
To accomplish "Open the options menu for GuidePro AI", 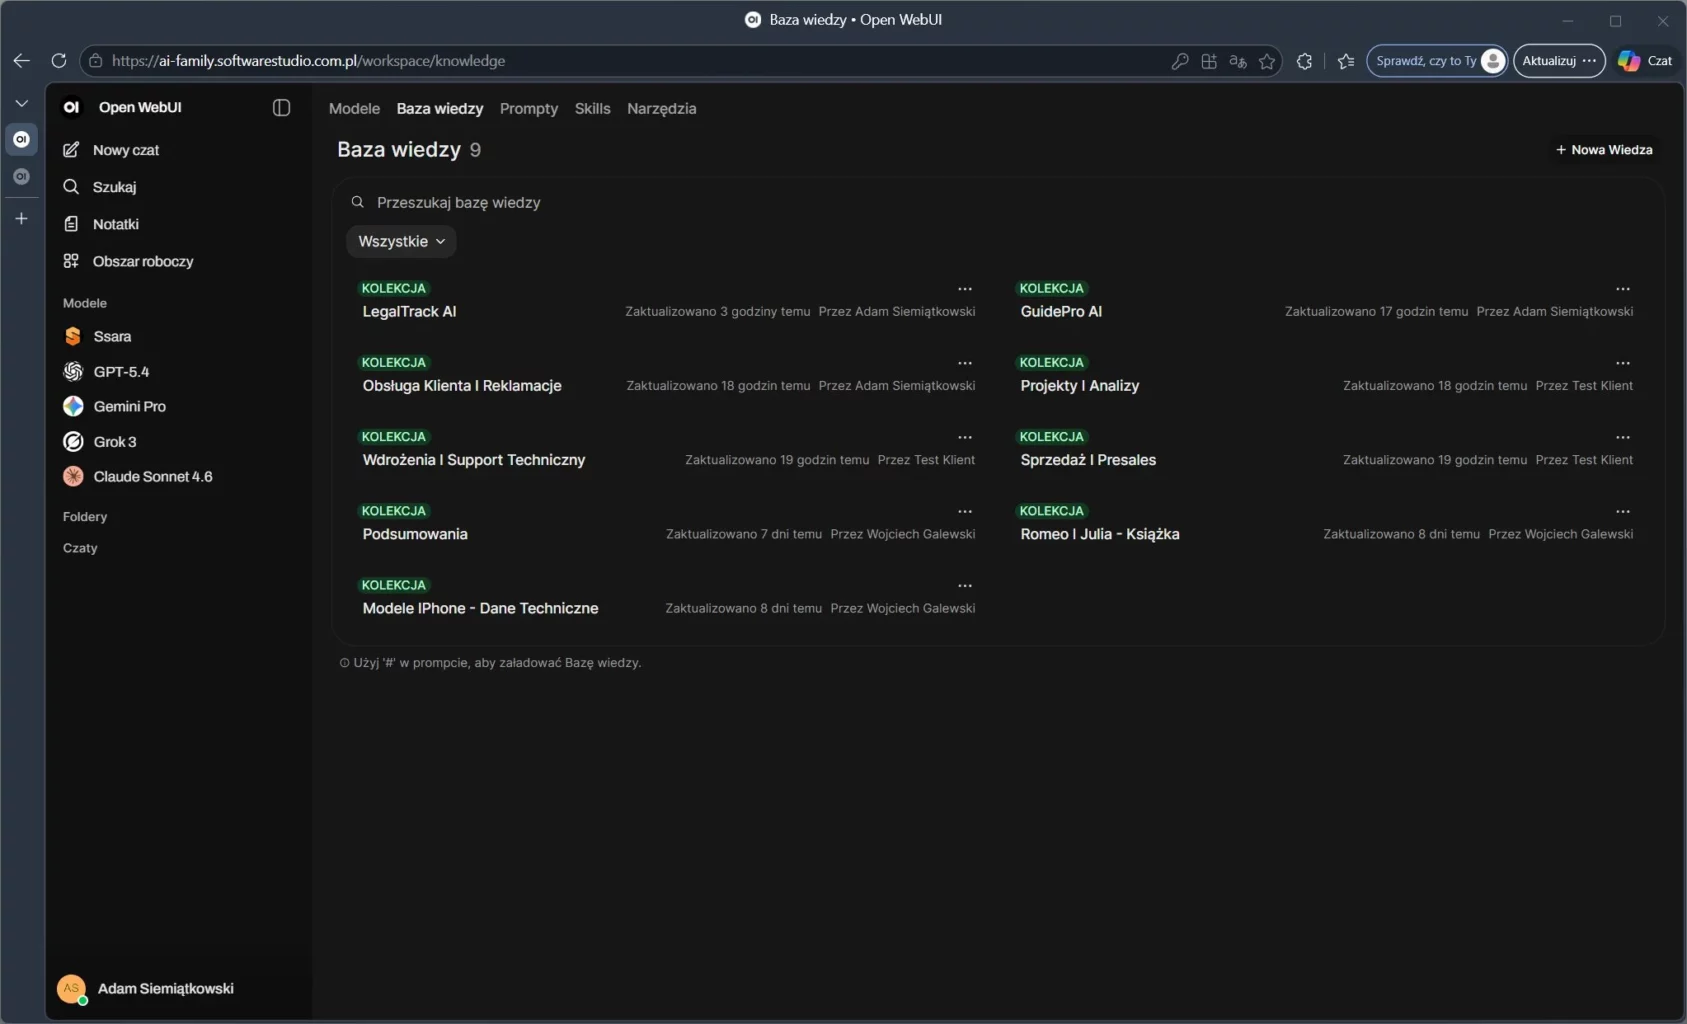I will [1622, 289].
